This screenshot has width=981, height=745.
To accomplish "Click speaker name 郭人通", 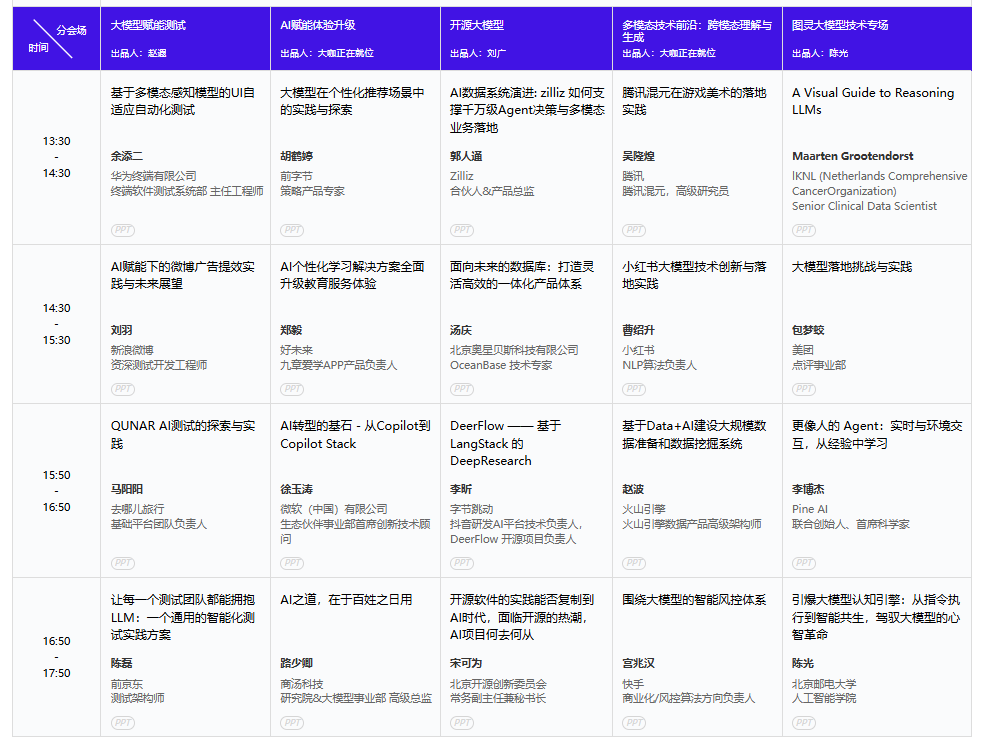I will (466, 156).
